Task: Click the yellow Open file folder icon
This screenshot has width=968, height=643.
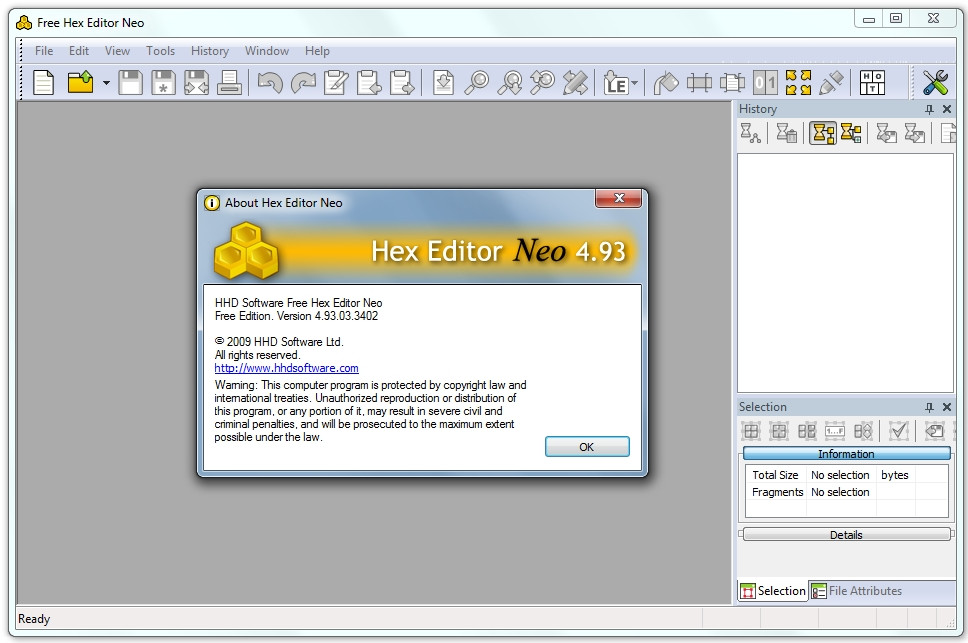Action: pyautogui.click(x=80, y=83)
